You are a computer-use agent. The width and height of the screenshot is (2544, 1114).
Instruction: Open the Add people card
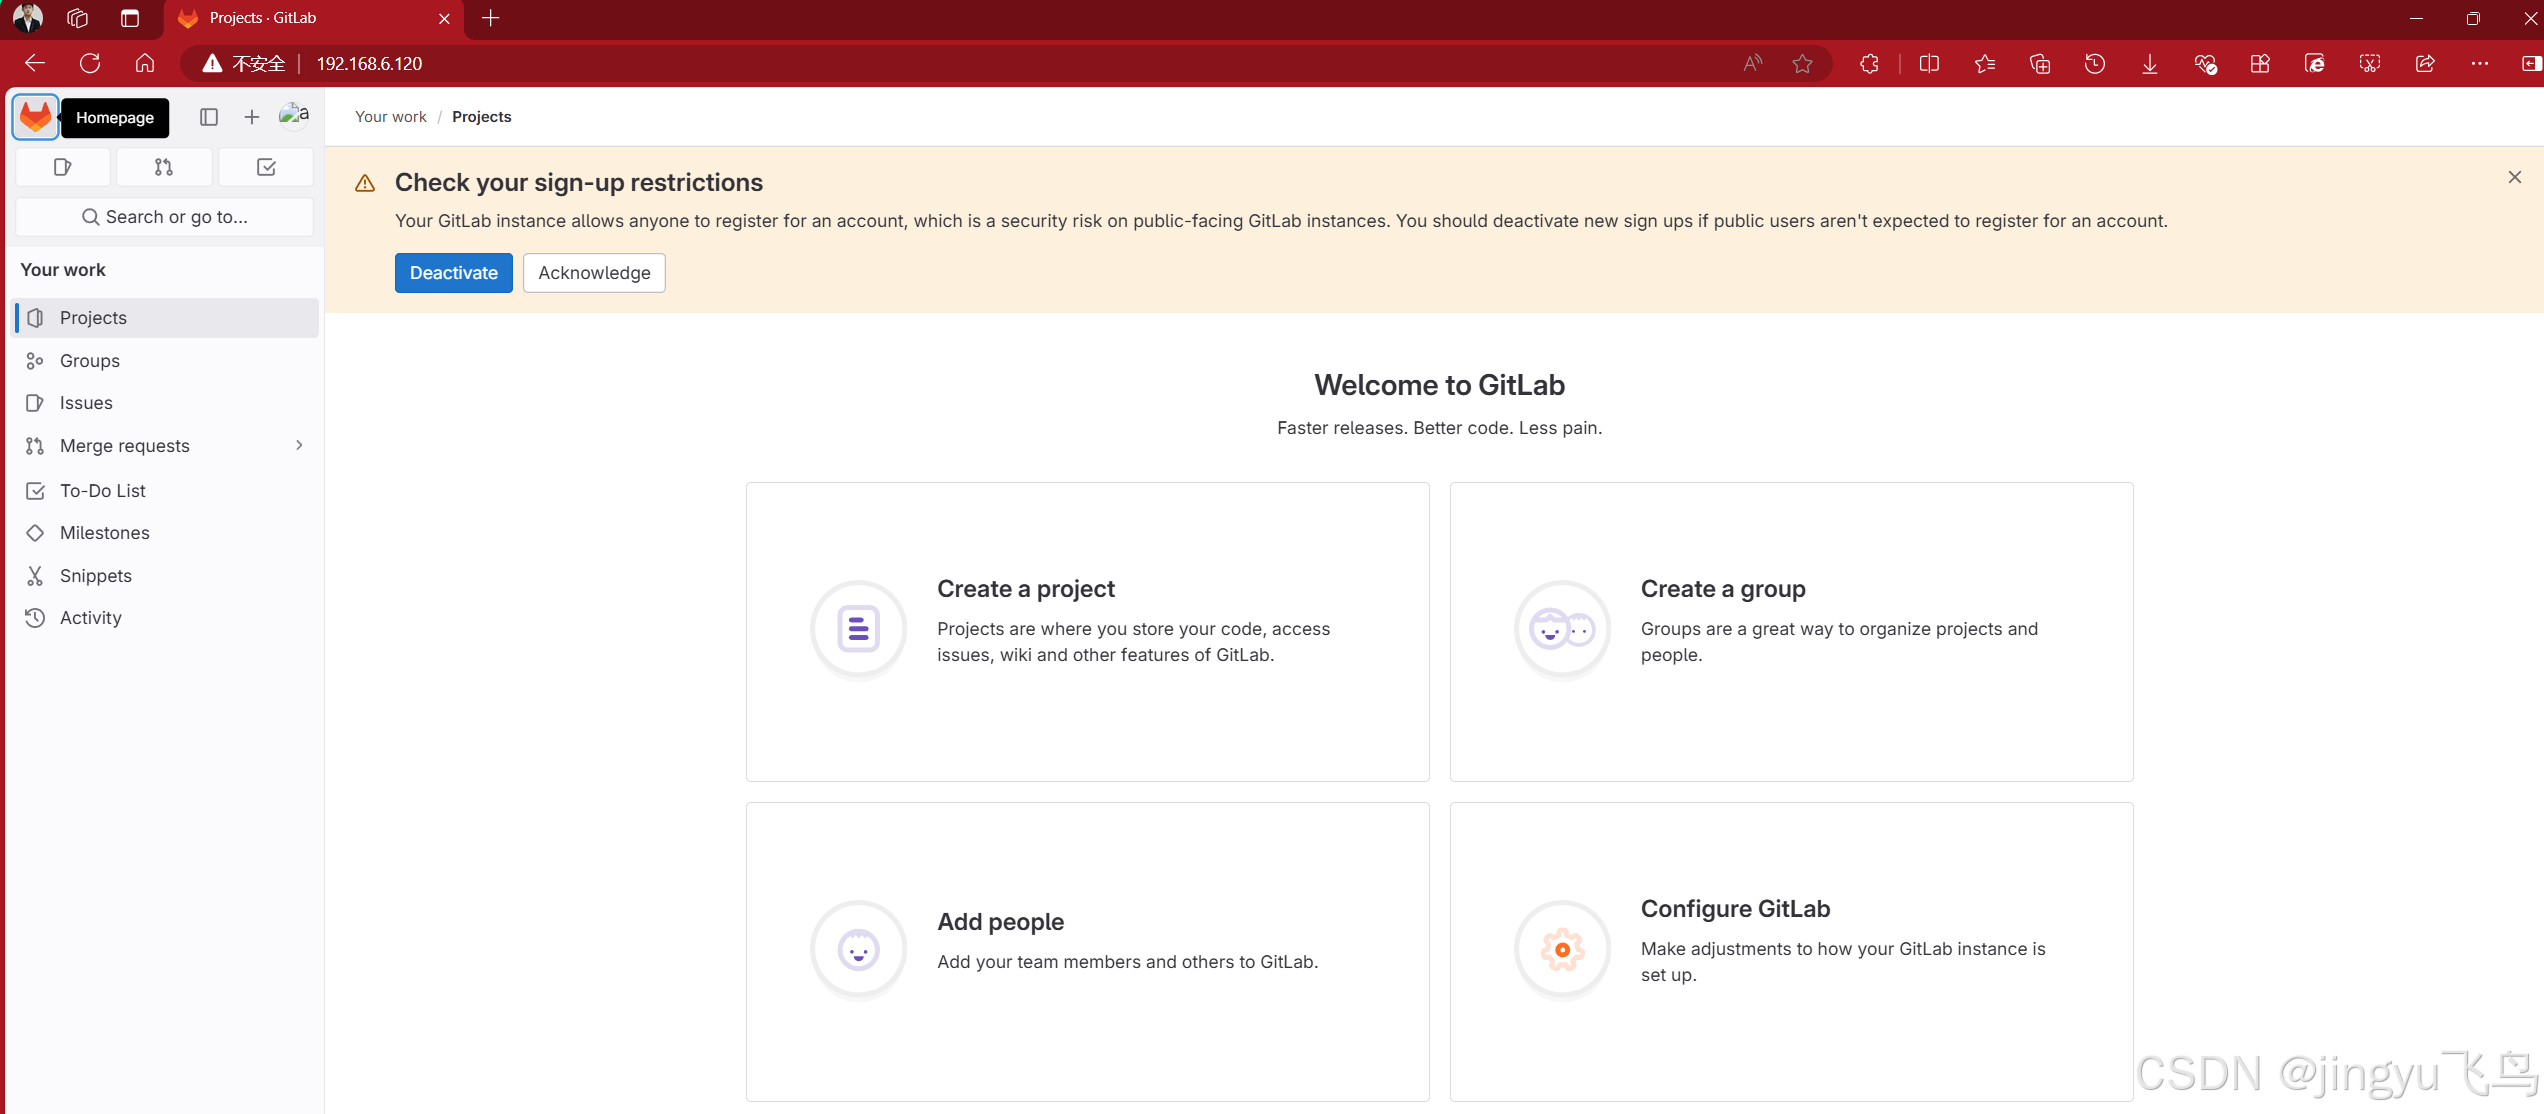click(1088, 952)
